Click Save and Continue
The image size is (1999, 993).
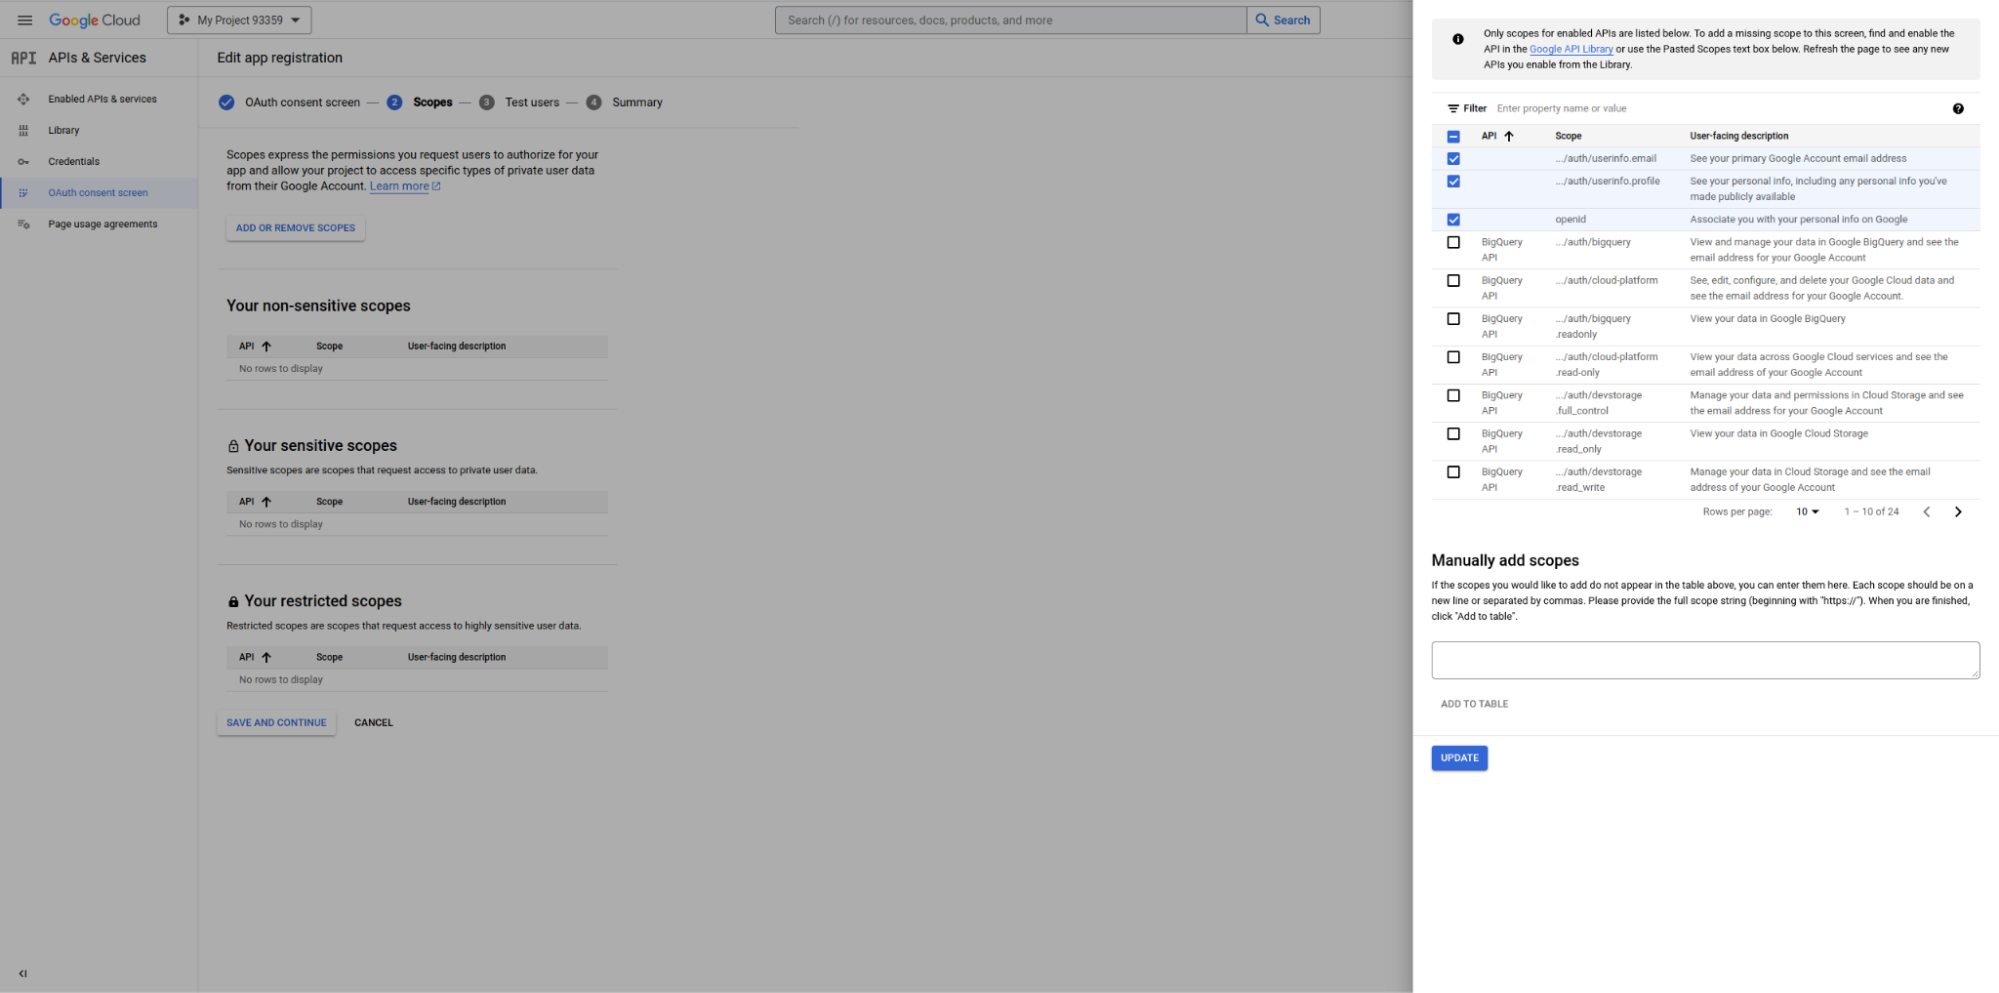click(276, 723)
